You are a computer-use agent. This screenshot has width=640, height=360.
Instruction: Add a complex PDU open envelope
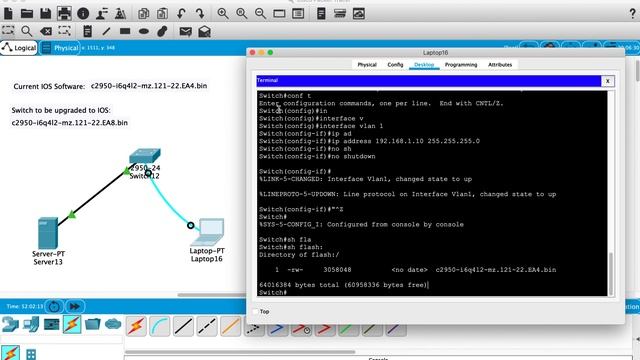(204, 31)
